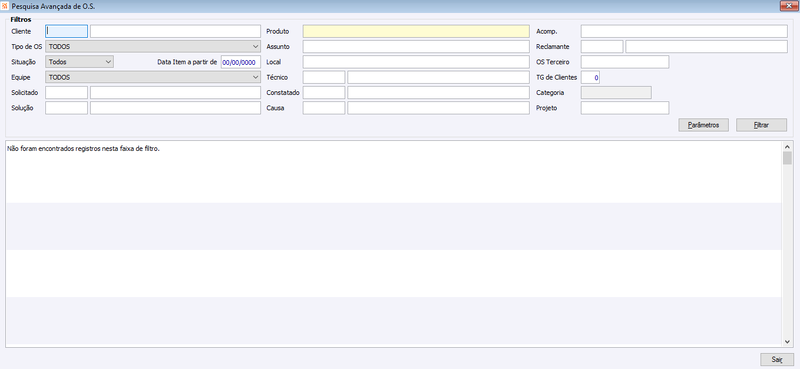Screen dimensions: 800x369
Task: Click the Cliente code input field
Action: pos(66,31)
